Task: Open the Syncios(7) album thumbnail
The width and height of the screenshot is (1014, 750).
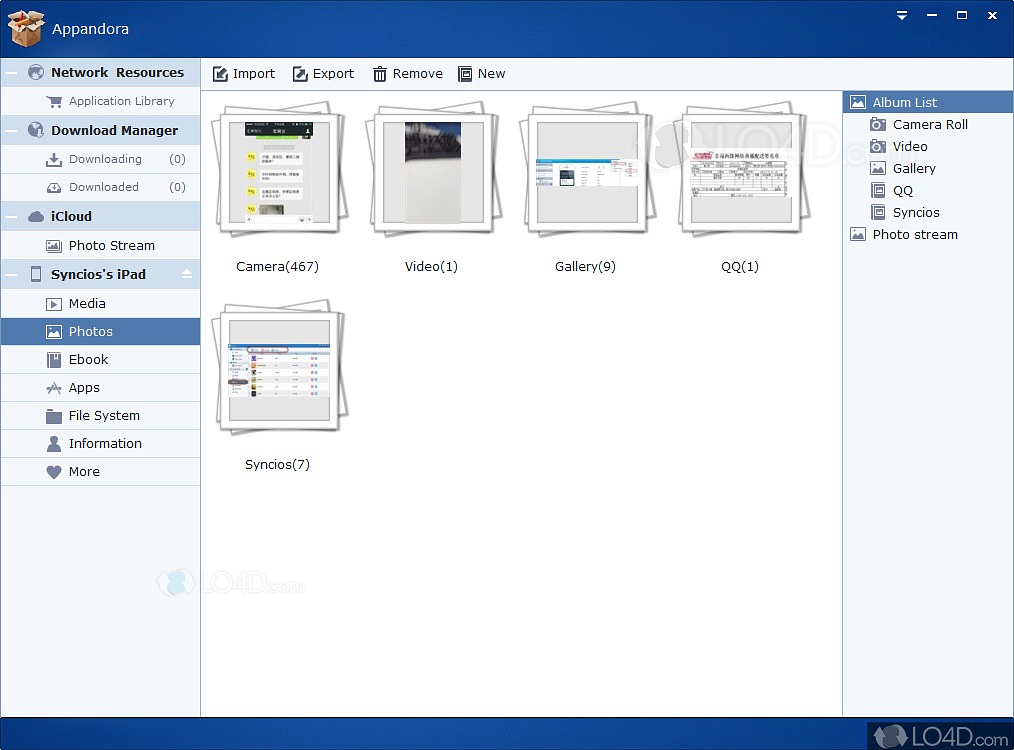Action: [x=278, y=369]
